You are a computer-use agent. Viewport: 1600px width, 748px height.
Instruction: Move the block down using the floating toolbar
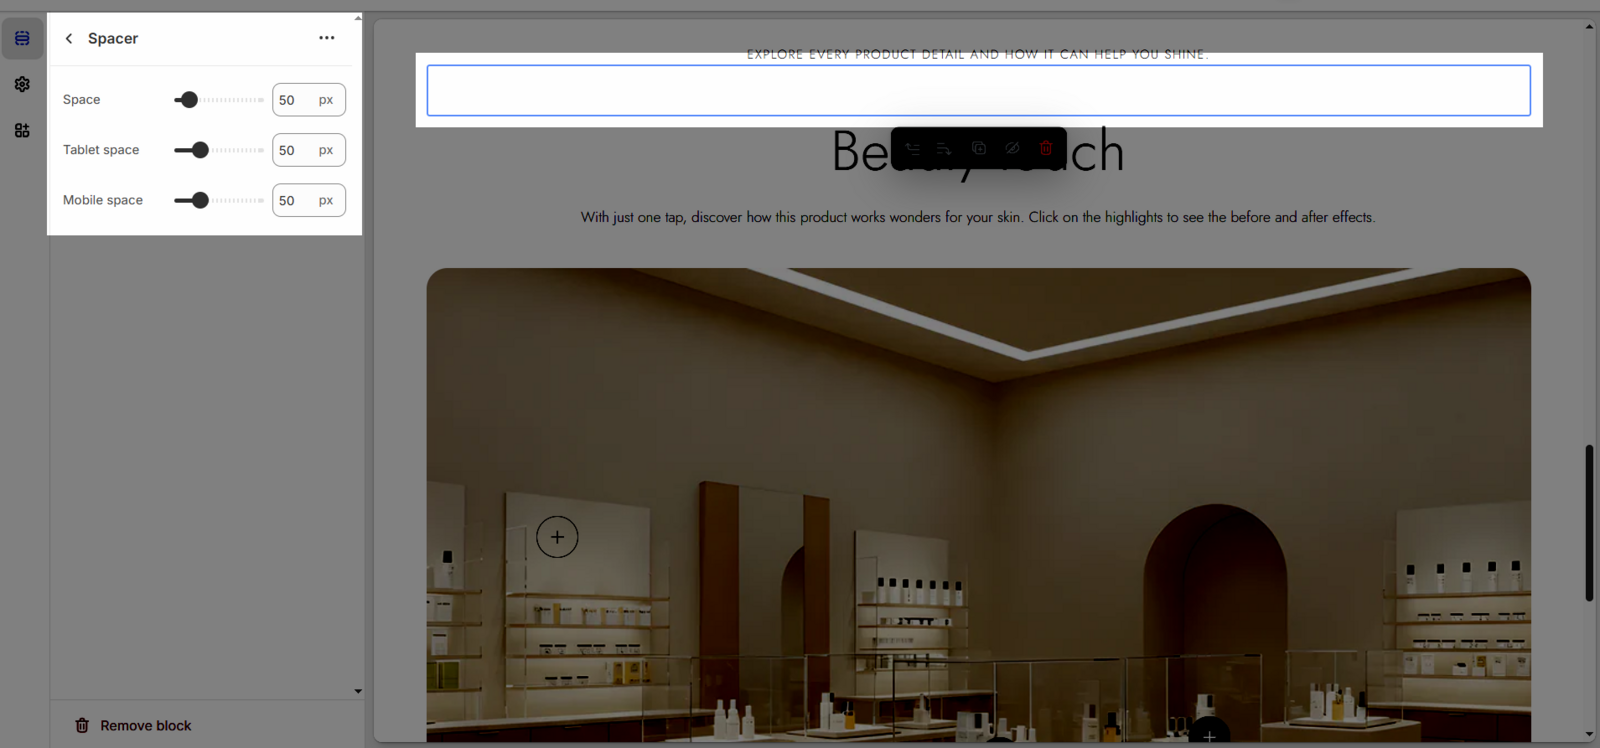(944, 148)
